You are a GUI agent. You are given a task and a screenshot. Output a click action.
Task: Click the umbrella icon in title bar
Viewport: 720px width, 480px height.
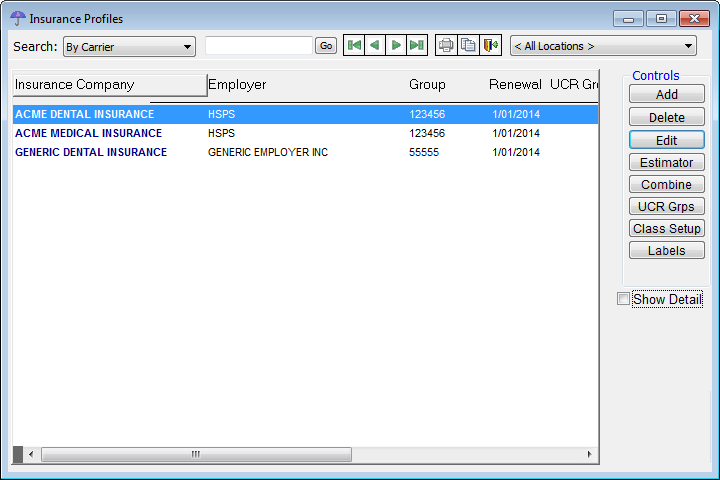[17, 18]
